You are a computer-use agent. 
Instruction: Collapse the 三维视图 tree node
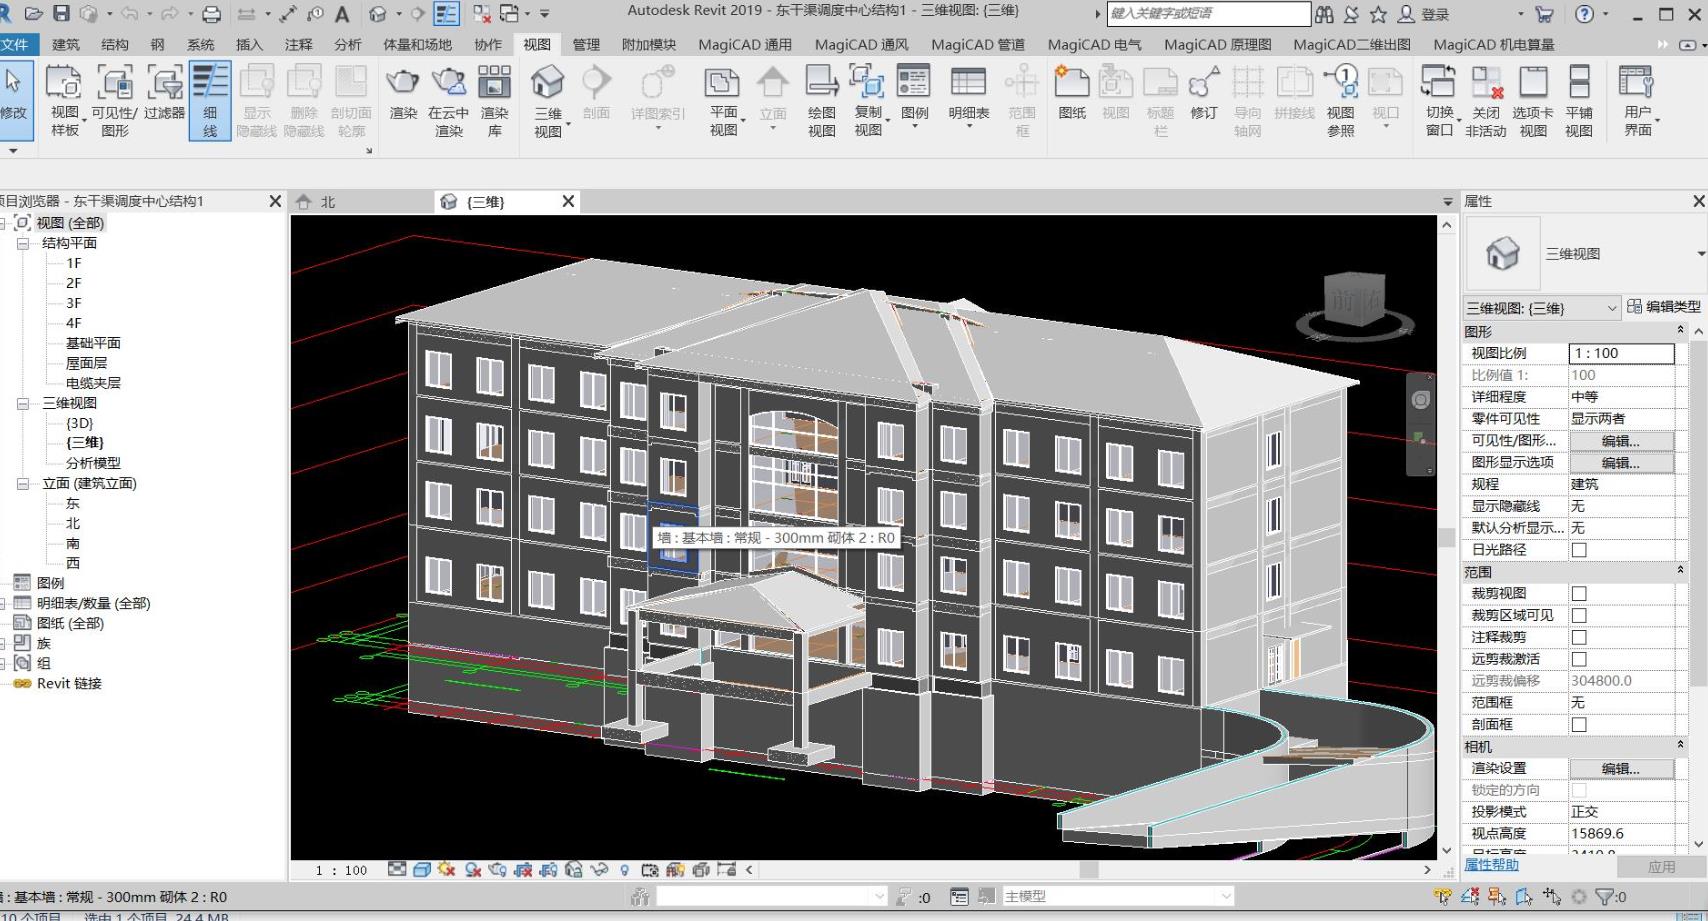pos(23,403)
